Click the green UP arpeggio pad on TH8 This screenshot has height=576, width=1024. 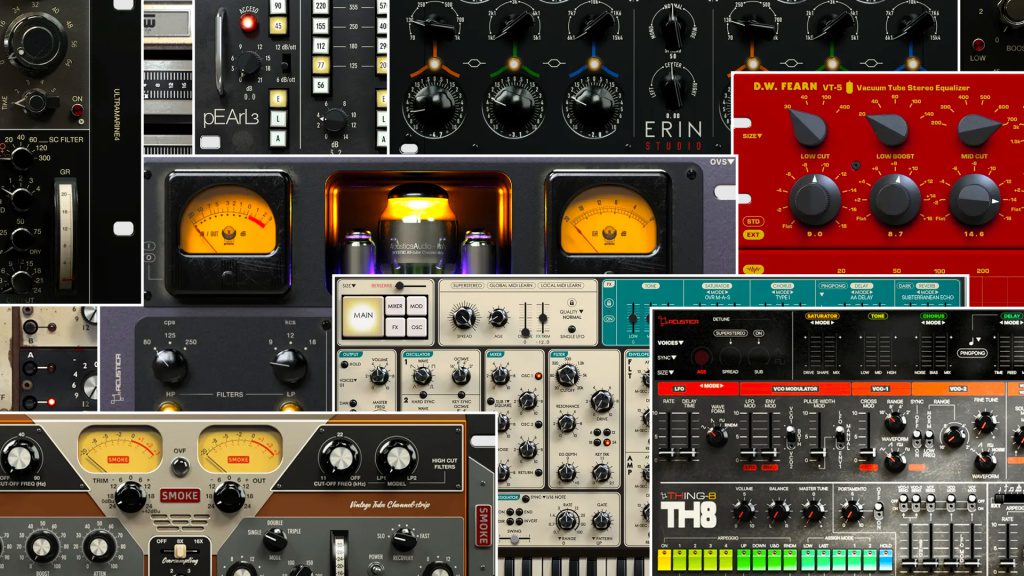click(x=744, y=560)
